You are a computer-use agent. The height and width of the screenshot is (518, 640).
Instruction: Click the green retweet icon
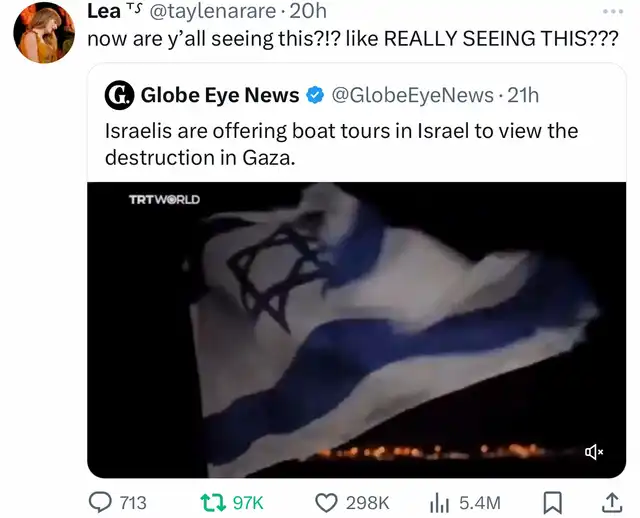213,502
